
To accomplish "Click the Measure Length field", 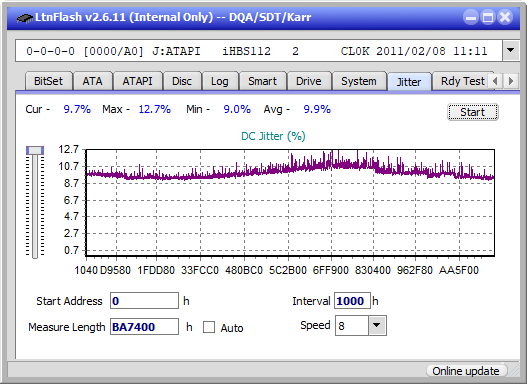I will pos(145,327).
